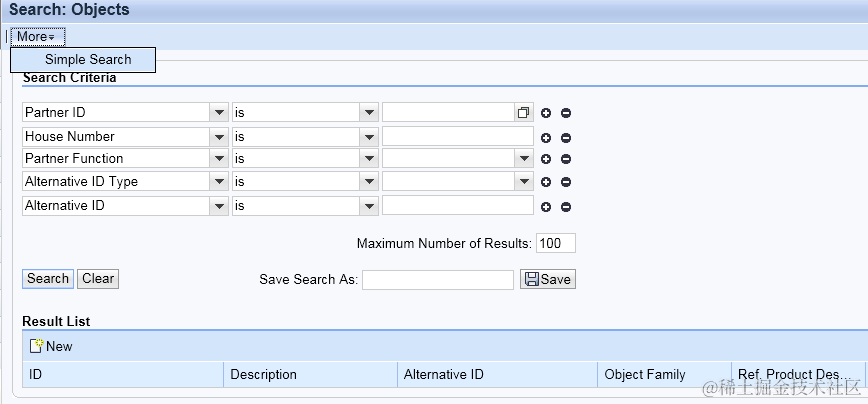Click the Ref. Product Des... column header
The width and height of the screenshot is (868, 404).
798,375
